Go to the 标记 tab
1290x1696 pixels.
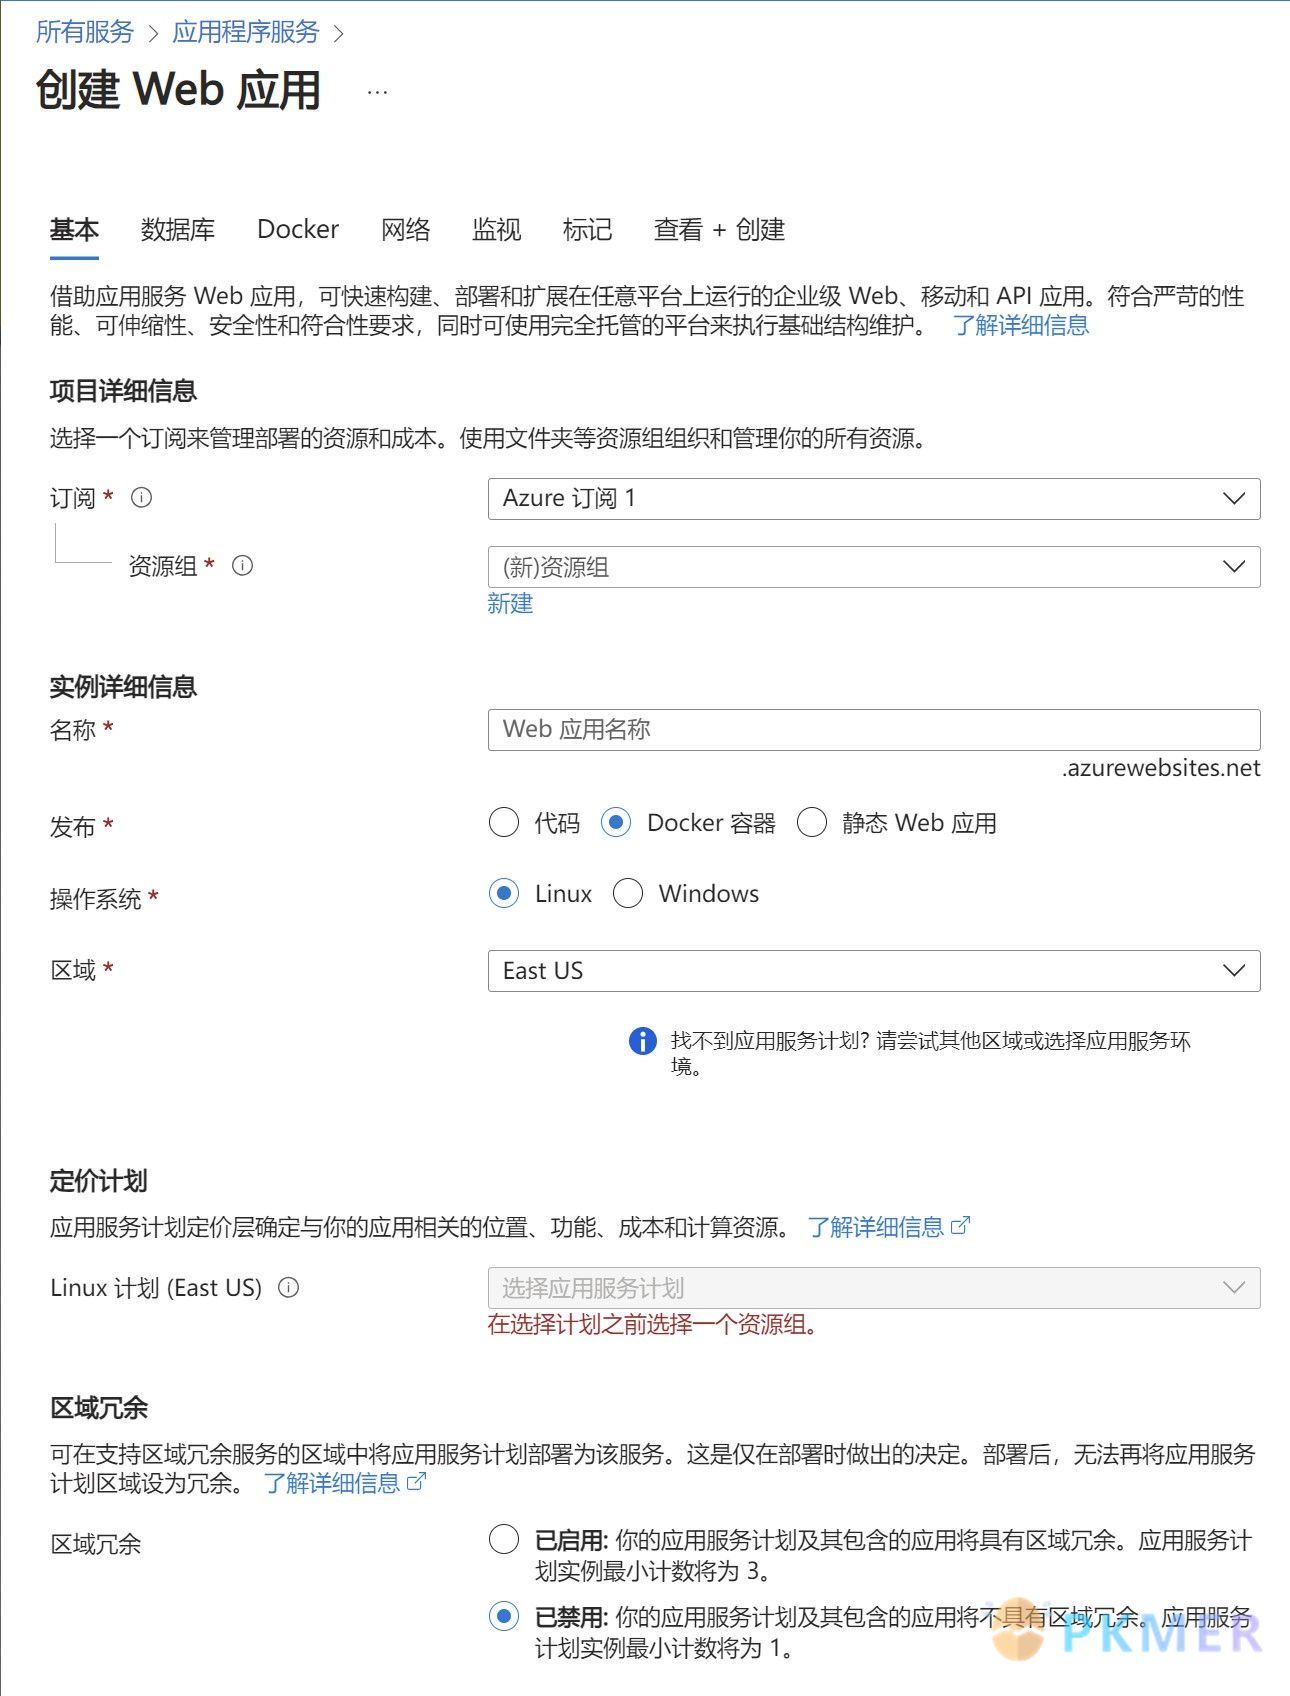(588, 230)
